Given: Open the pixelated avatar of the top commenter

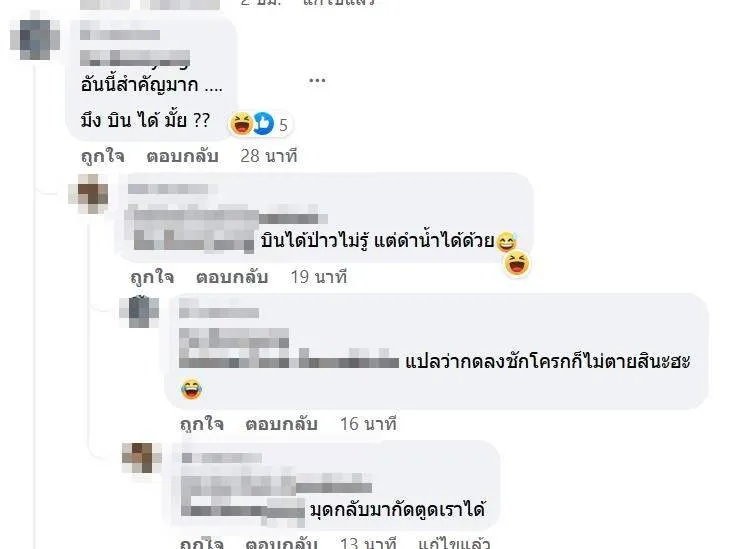Looking at the screenshot, I should (35, 38).
